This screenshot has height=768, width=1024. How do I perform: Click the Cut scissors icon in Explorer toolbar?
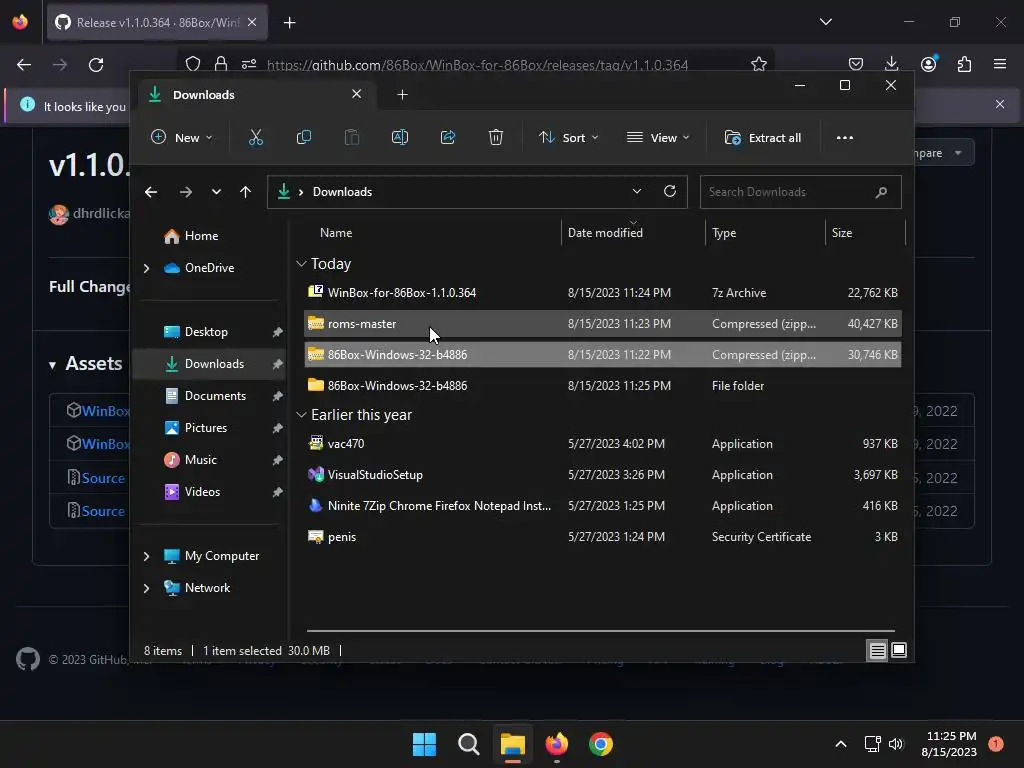pyautogui.click(x=256, y=138)
